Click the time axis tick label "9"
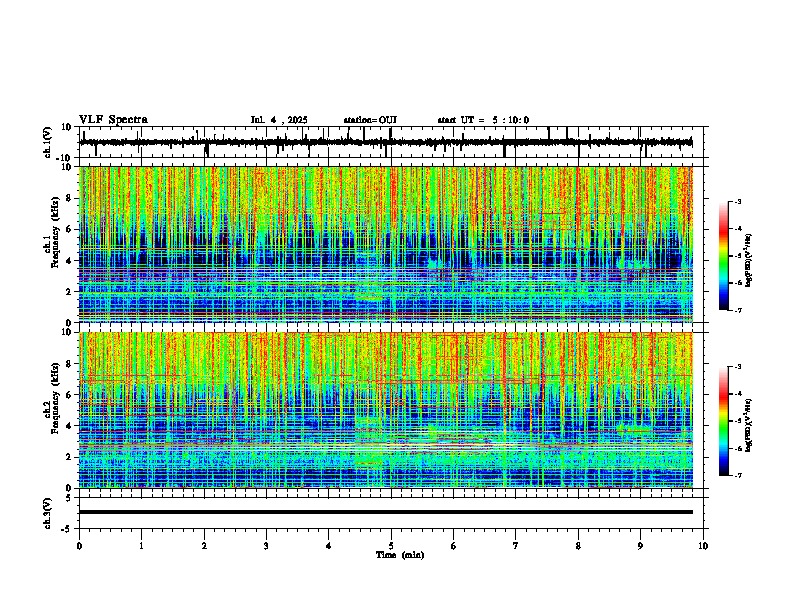792x612 pixels. pyautogui.click(x=640, y=545)
